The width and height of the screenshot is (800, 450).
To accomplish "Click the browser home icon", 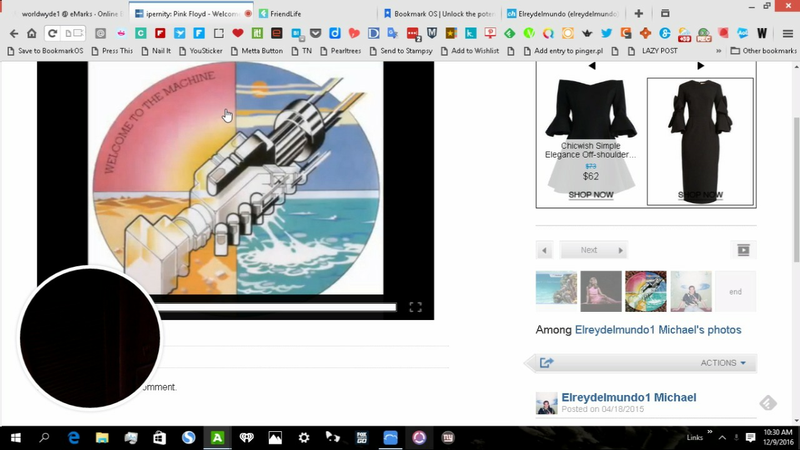I will [x=31, y=33].
